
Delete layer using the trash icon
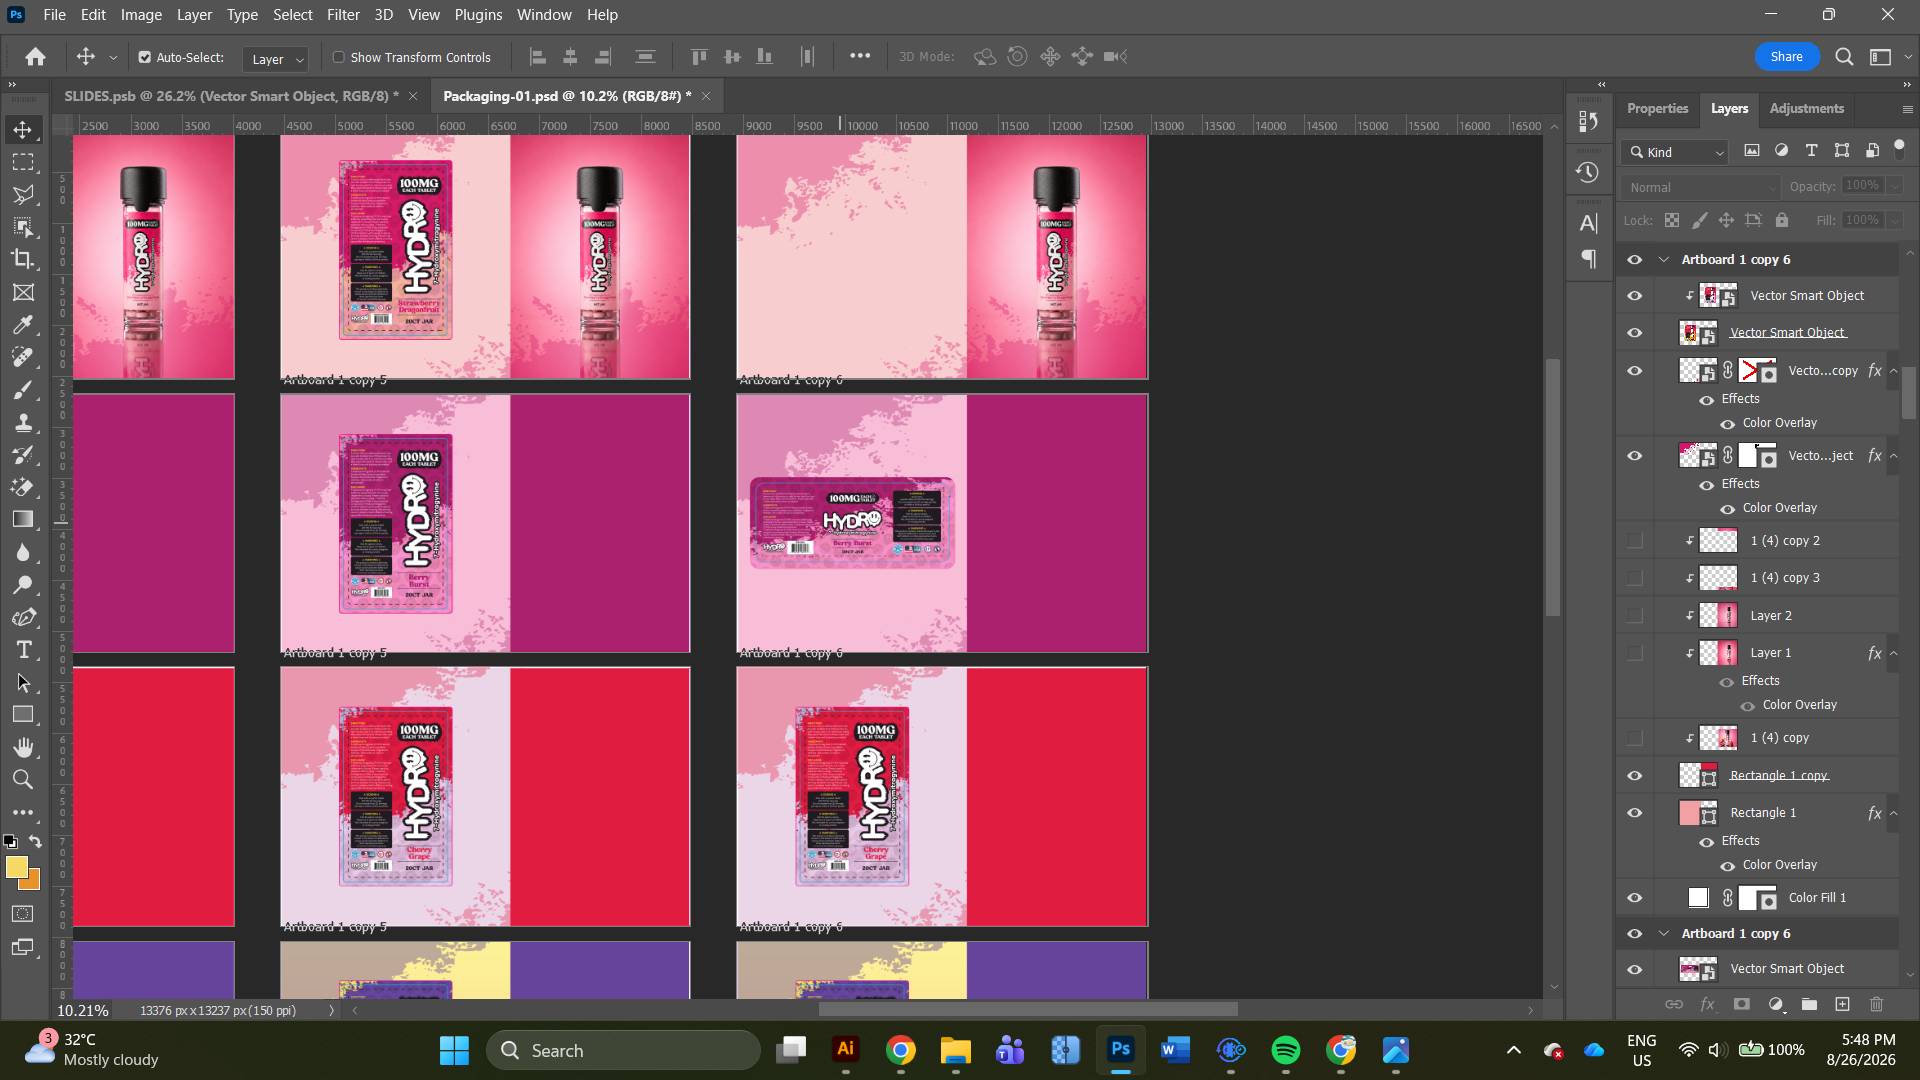[x=1876, y=1004]
